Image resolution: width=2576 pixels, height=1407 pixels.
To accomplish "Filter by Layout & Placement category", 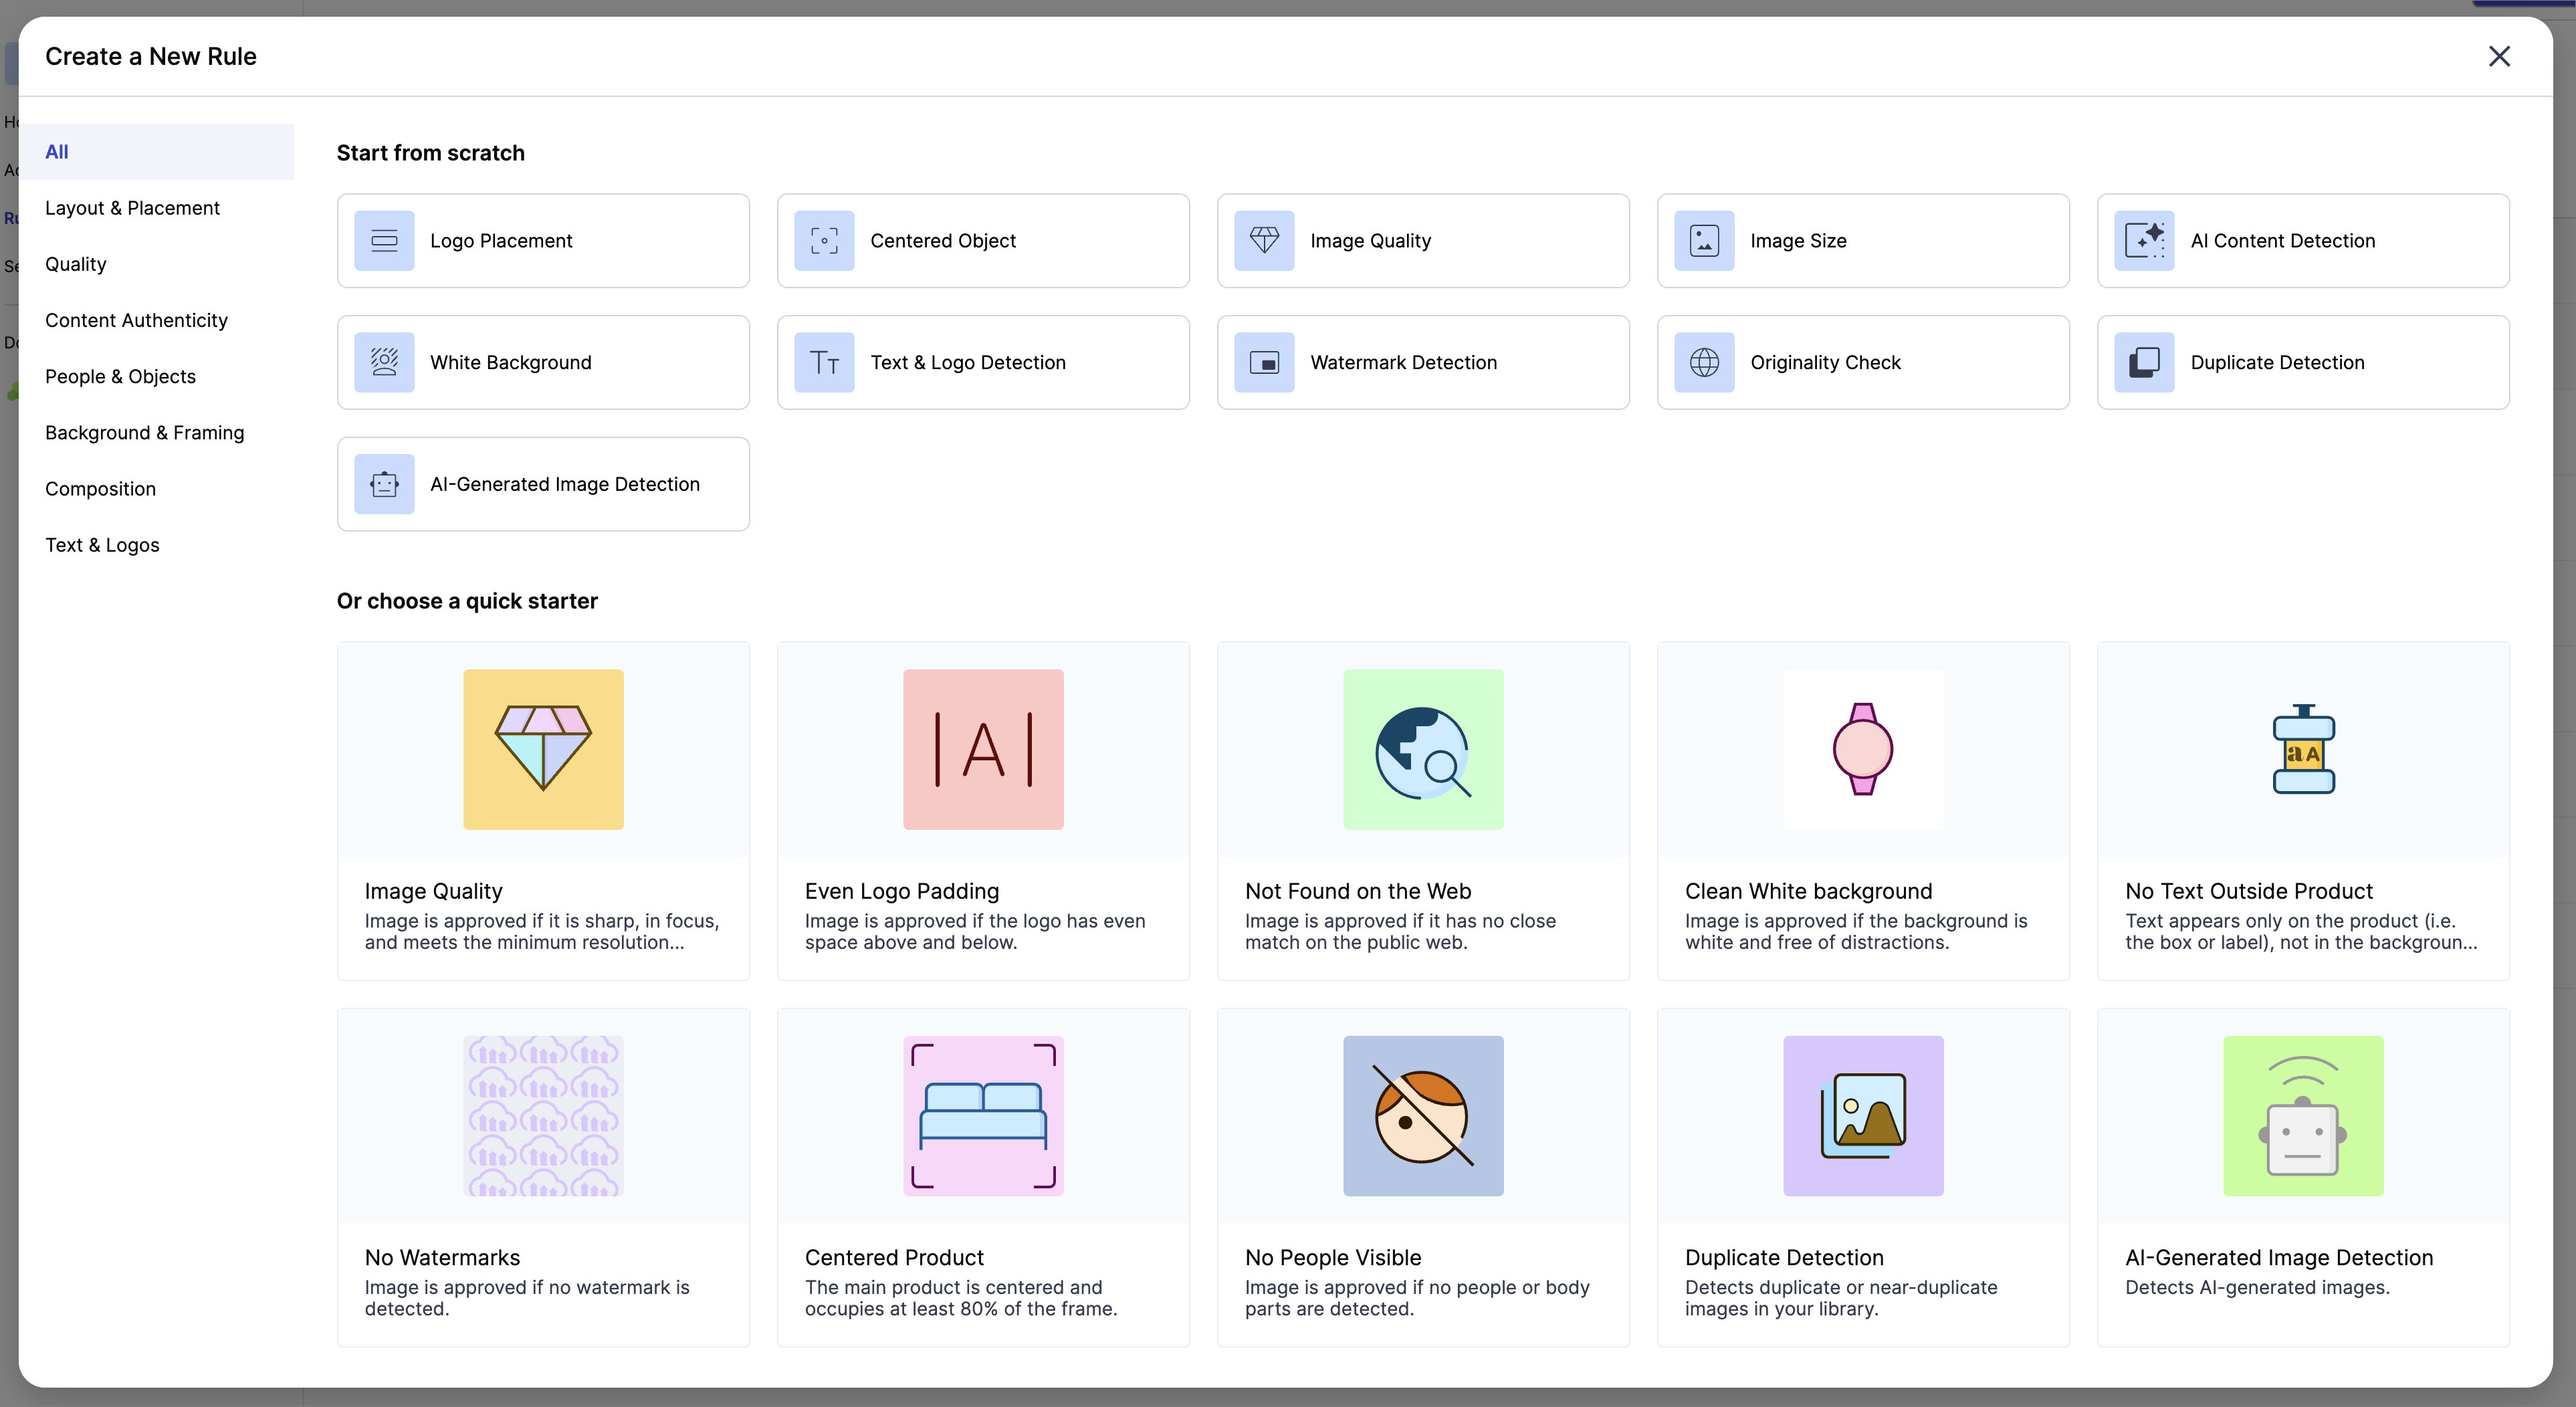I will pos(132,208).
